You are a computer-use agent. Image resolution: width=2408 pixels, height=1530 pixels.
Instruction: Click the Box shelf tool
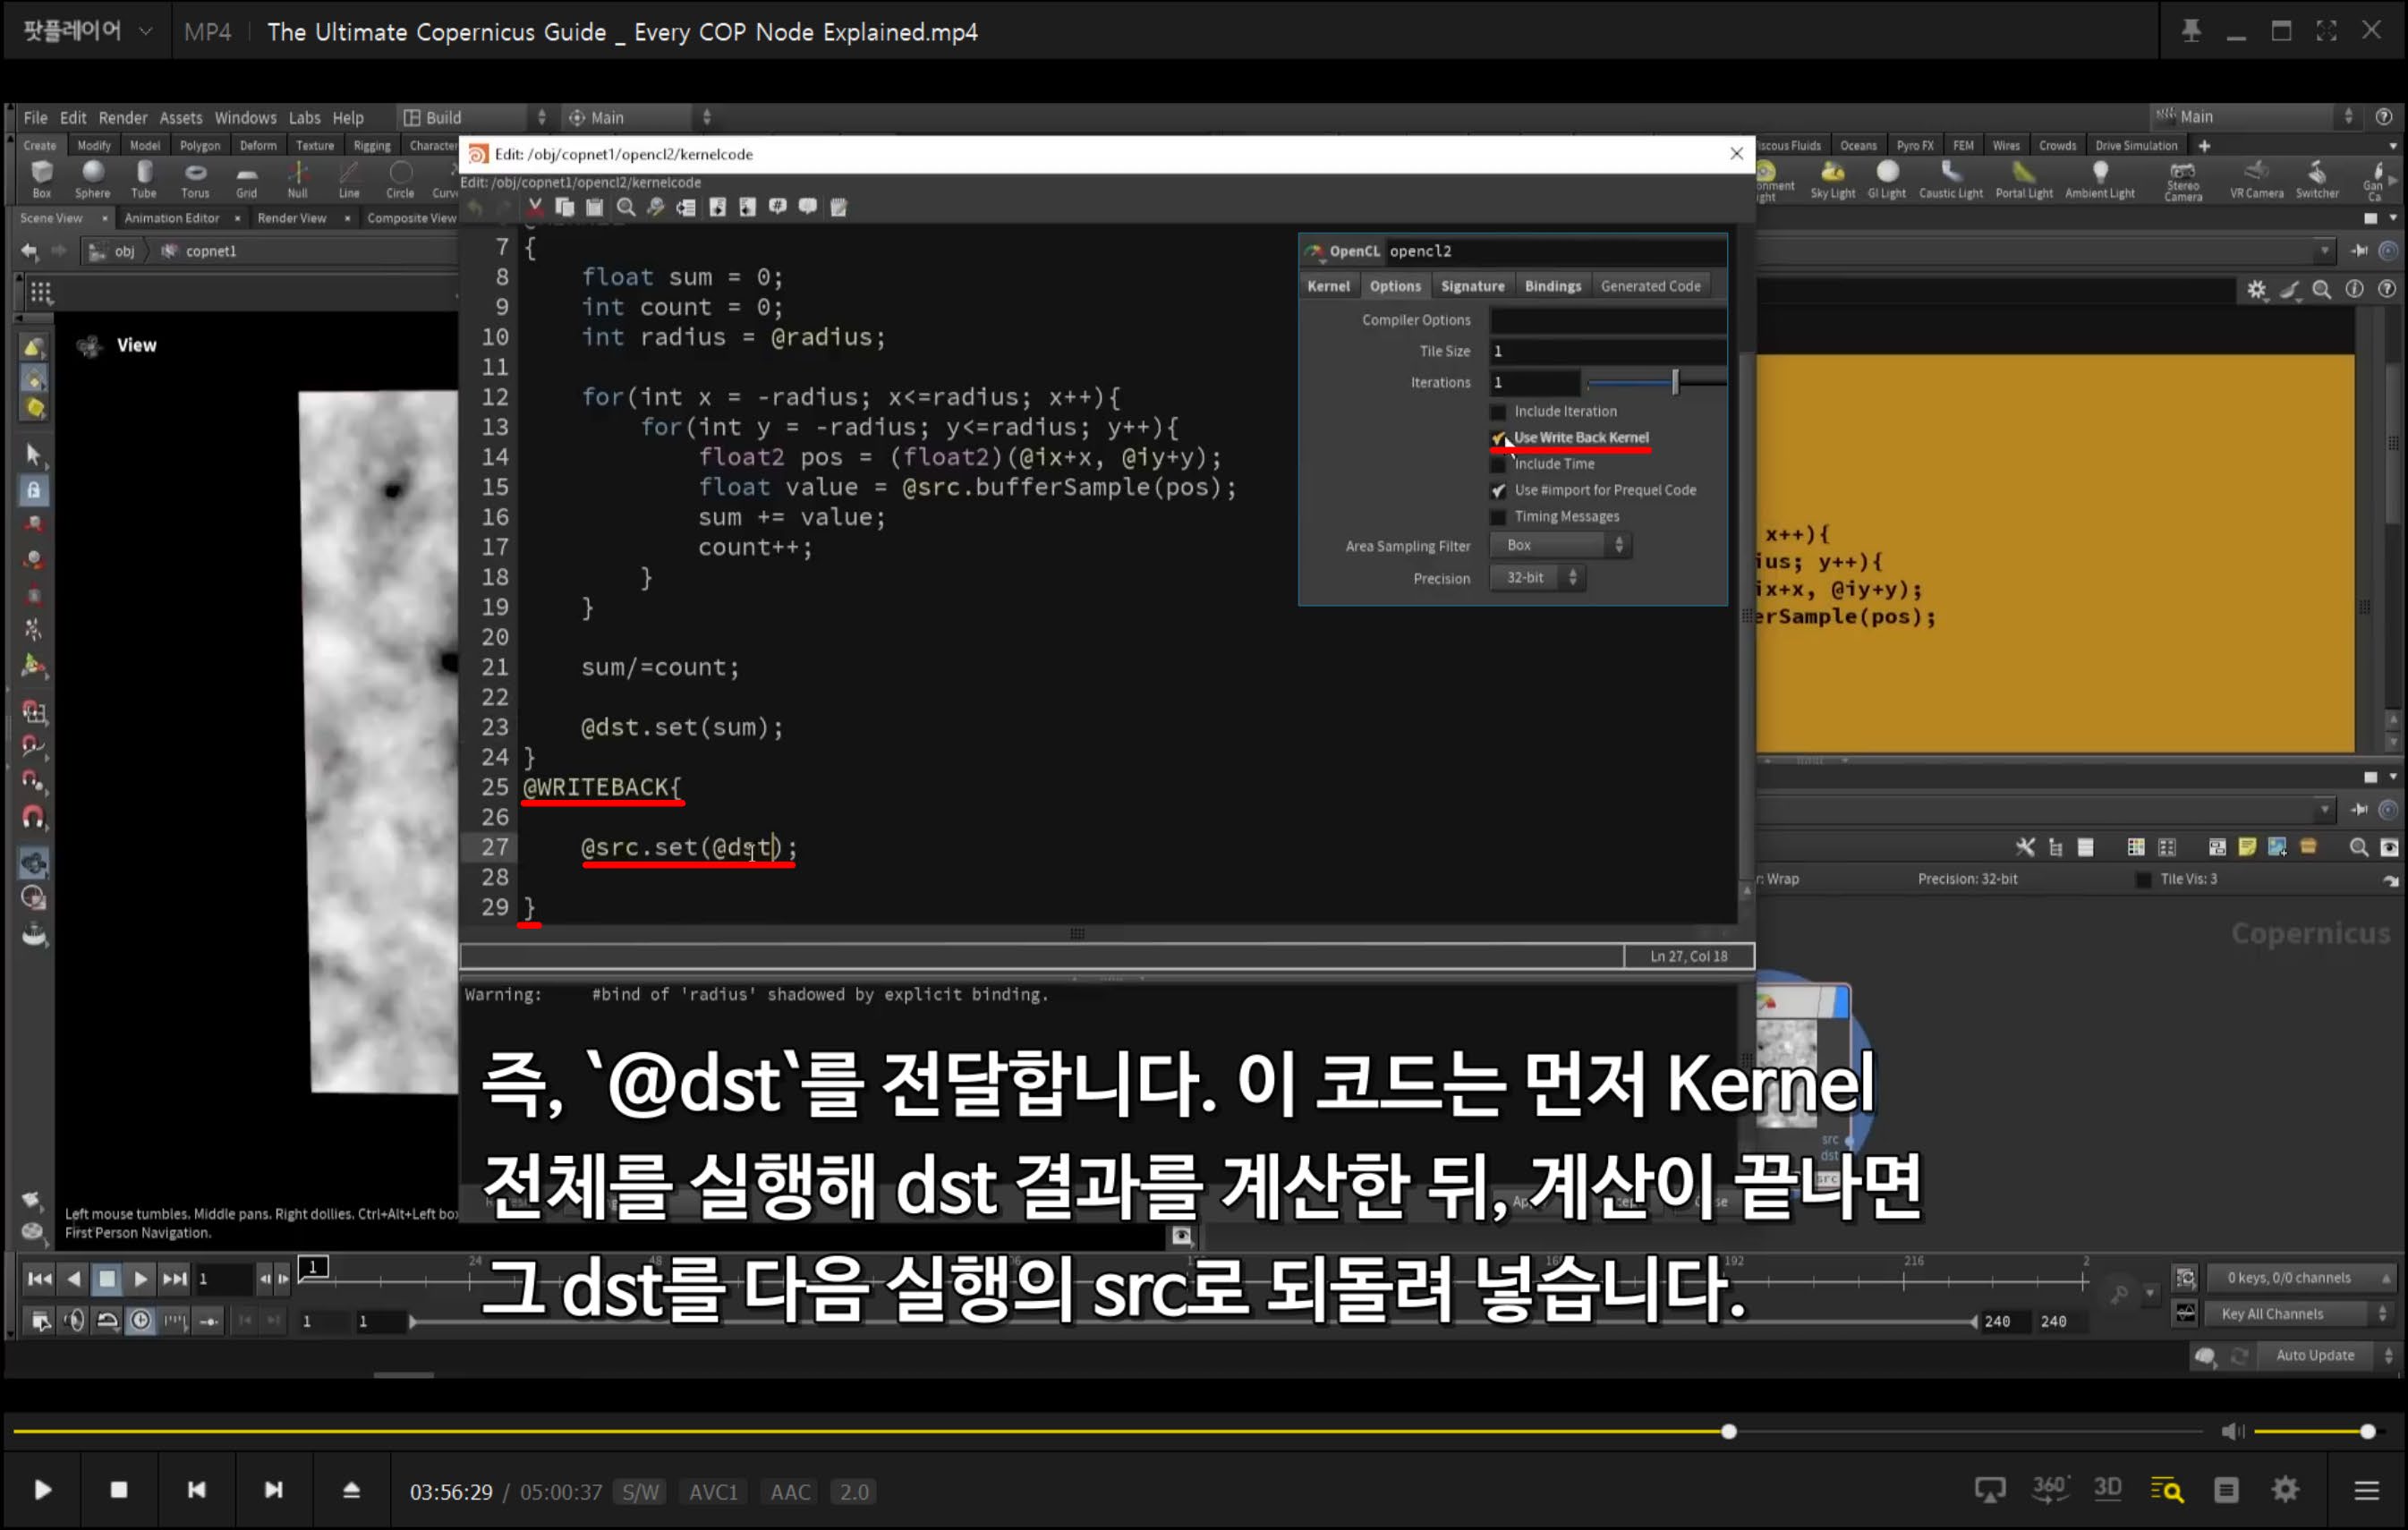pyautogui.click(x=42, y=178)
